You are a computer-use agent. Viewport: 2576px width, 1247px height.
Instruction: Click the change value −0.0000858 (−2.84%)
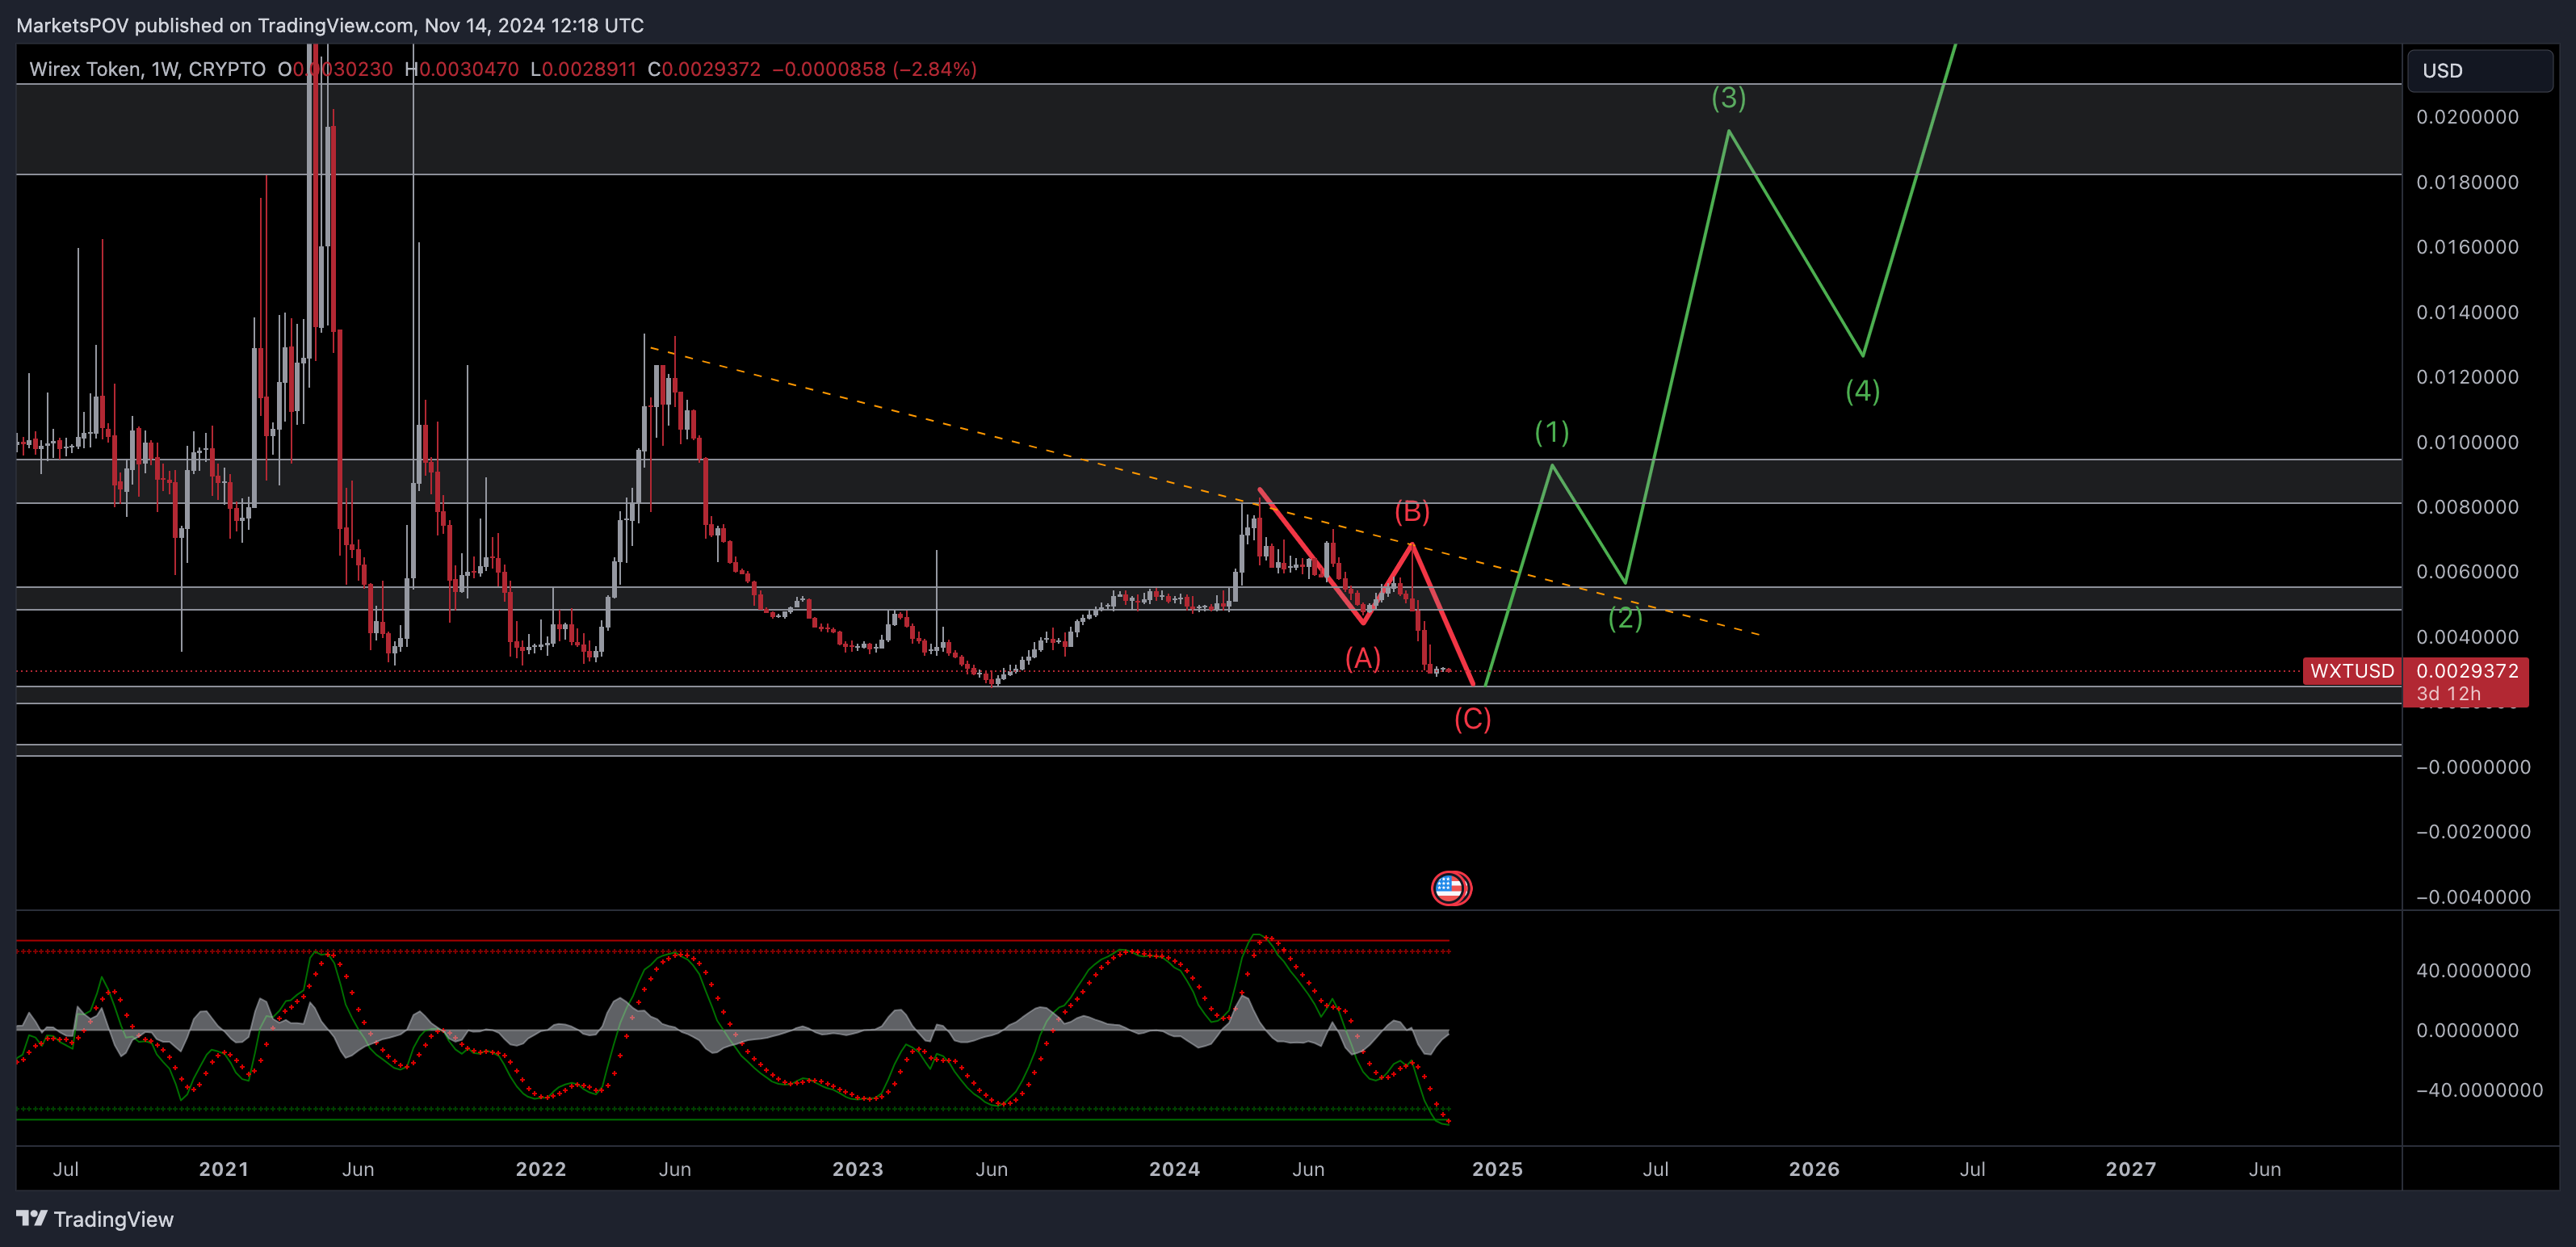click(874, 69)
